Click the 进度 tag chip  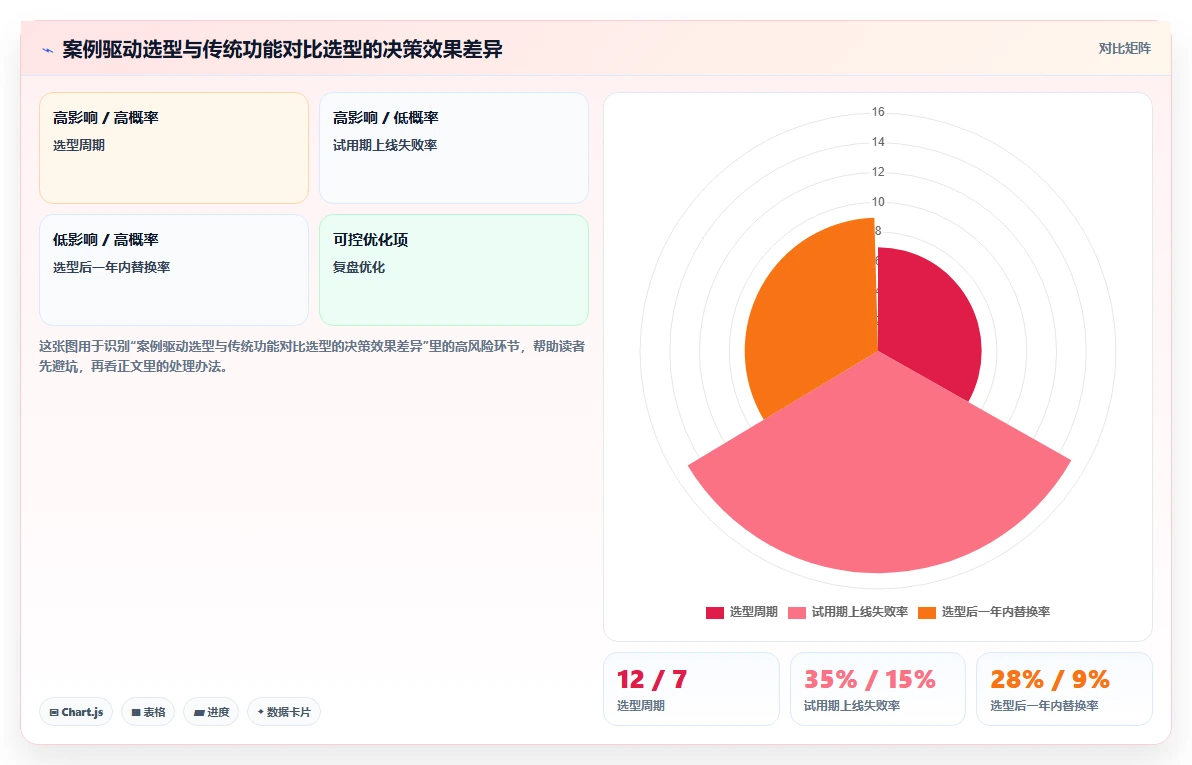pyautogui.click(x=211, y=713)
